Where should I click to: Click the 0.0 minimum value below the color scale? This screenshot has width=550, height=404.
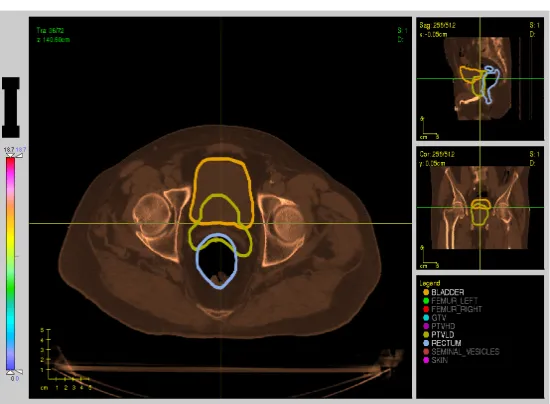[13, 379]
